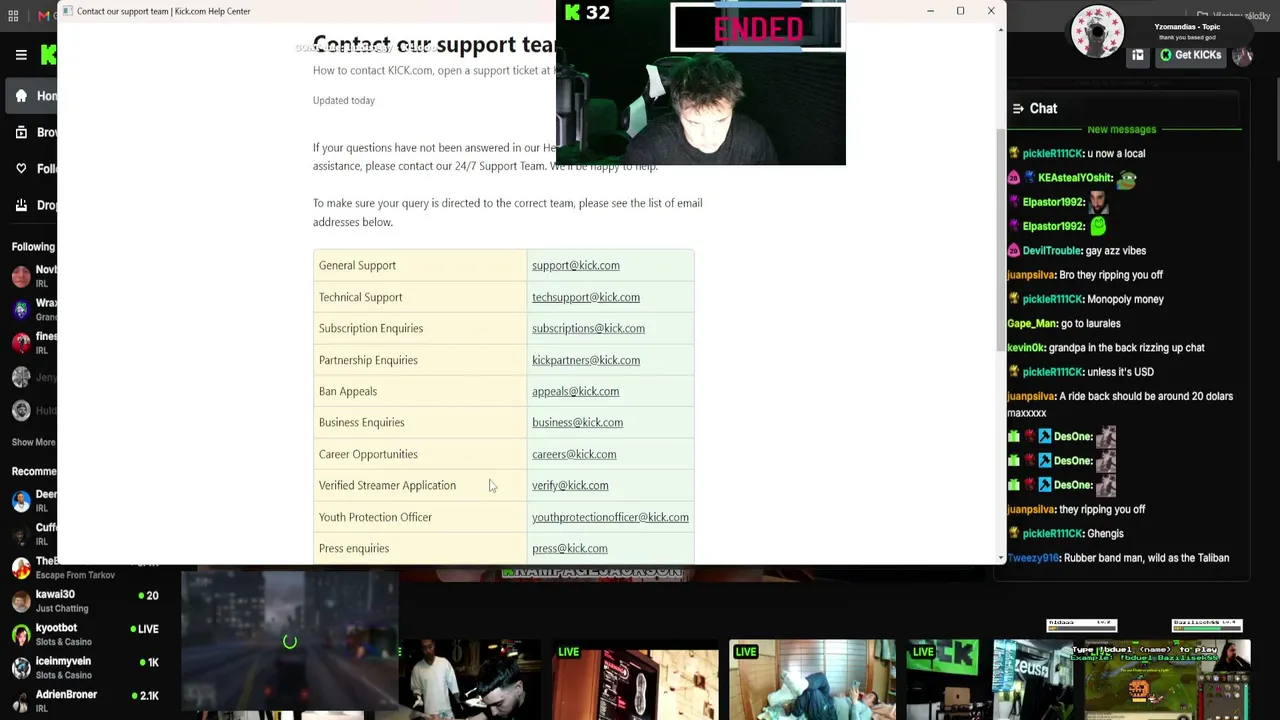Click kevin0k username in chat
1280x720 pixels.
click(x=1026, y=348)
